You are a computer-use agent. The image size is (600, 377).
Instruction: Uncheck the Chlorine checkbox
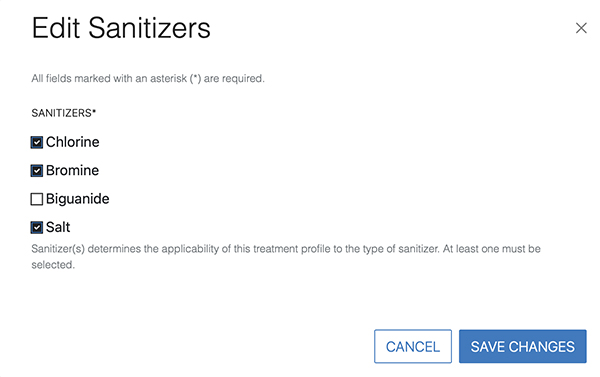[x=37, y=142]
